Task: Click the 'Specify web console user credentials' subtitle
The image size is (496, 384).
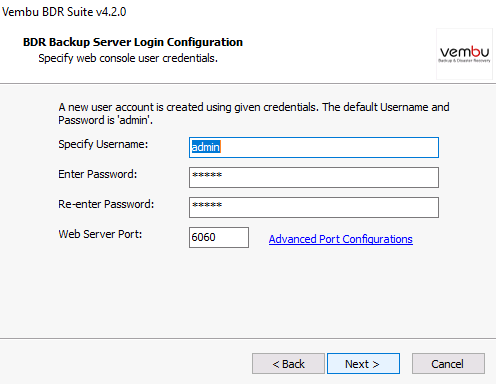Action: coord(128,58)
